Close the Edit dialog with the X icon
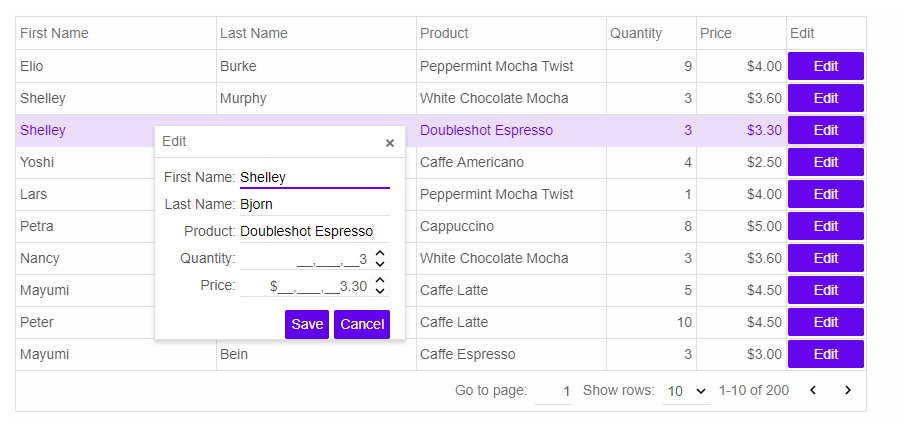The width and height of the screenshot is (903, 423). (390, 143)
